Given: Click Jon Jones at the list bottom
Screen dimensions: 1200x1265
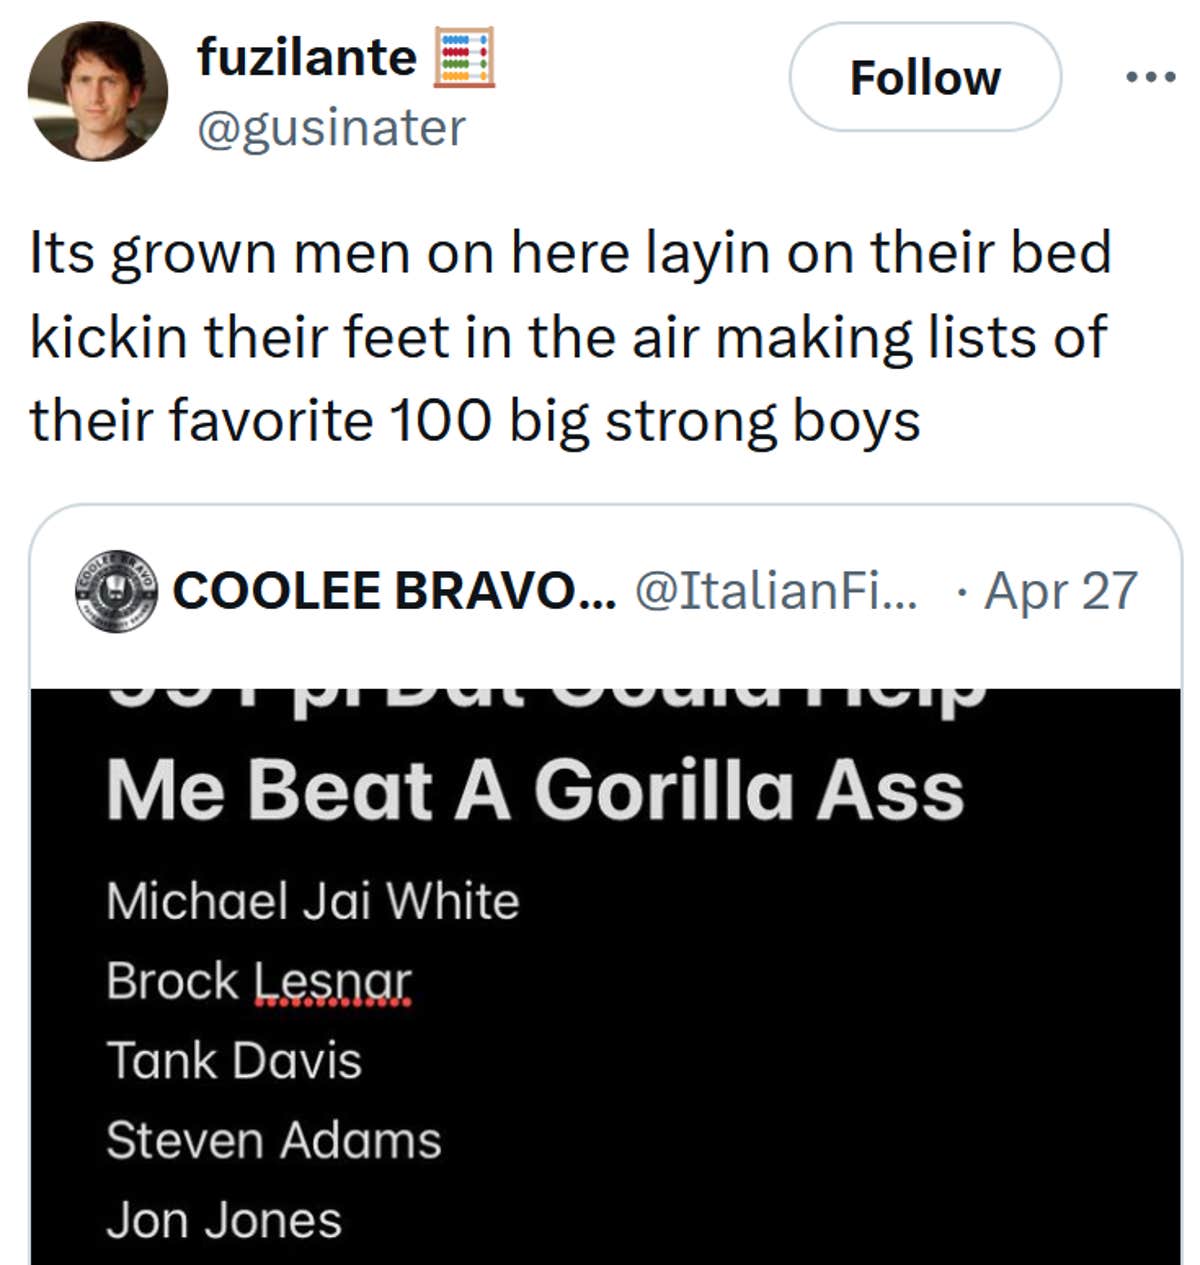Looking at the screenshot, I should pyautogui.click(x=224, y=1216).
